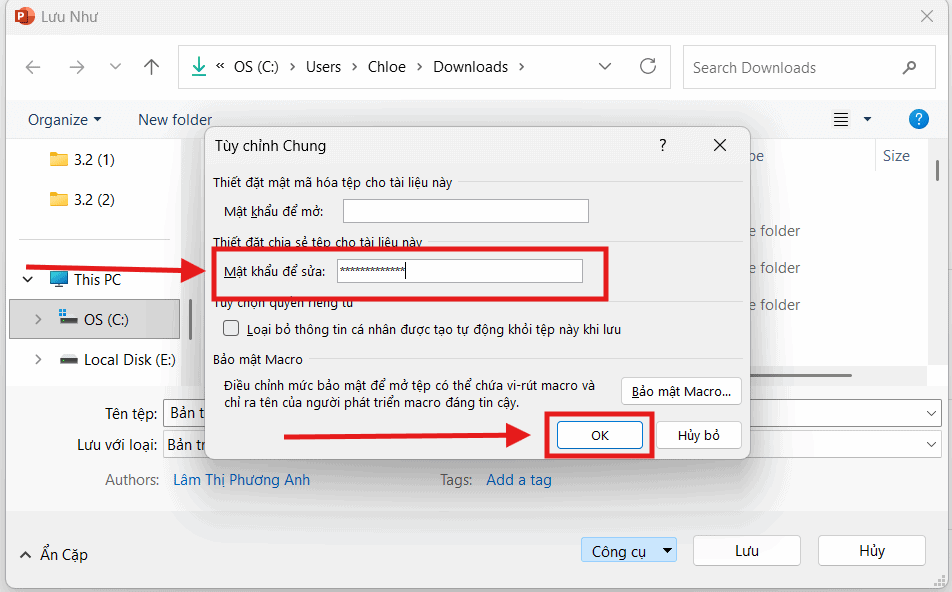
Task: Go up one folder level with the up arrow
Action: click(151, 67)
